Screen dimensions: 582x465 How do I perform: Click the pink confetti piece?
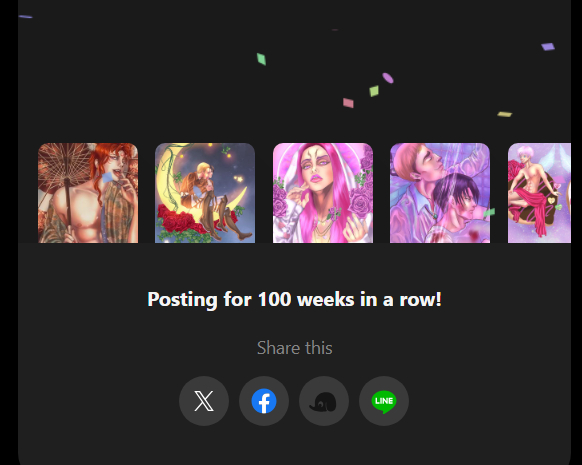[x=348, y=103]
